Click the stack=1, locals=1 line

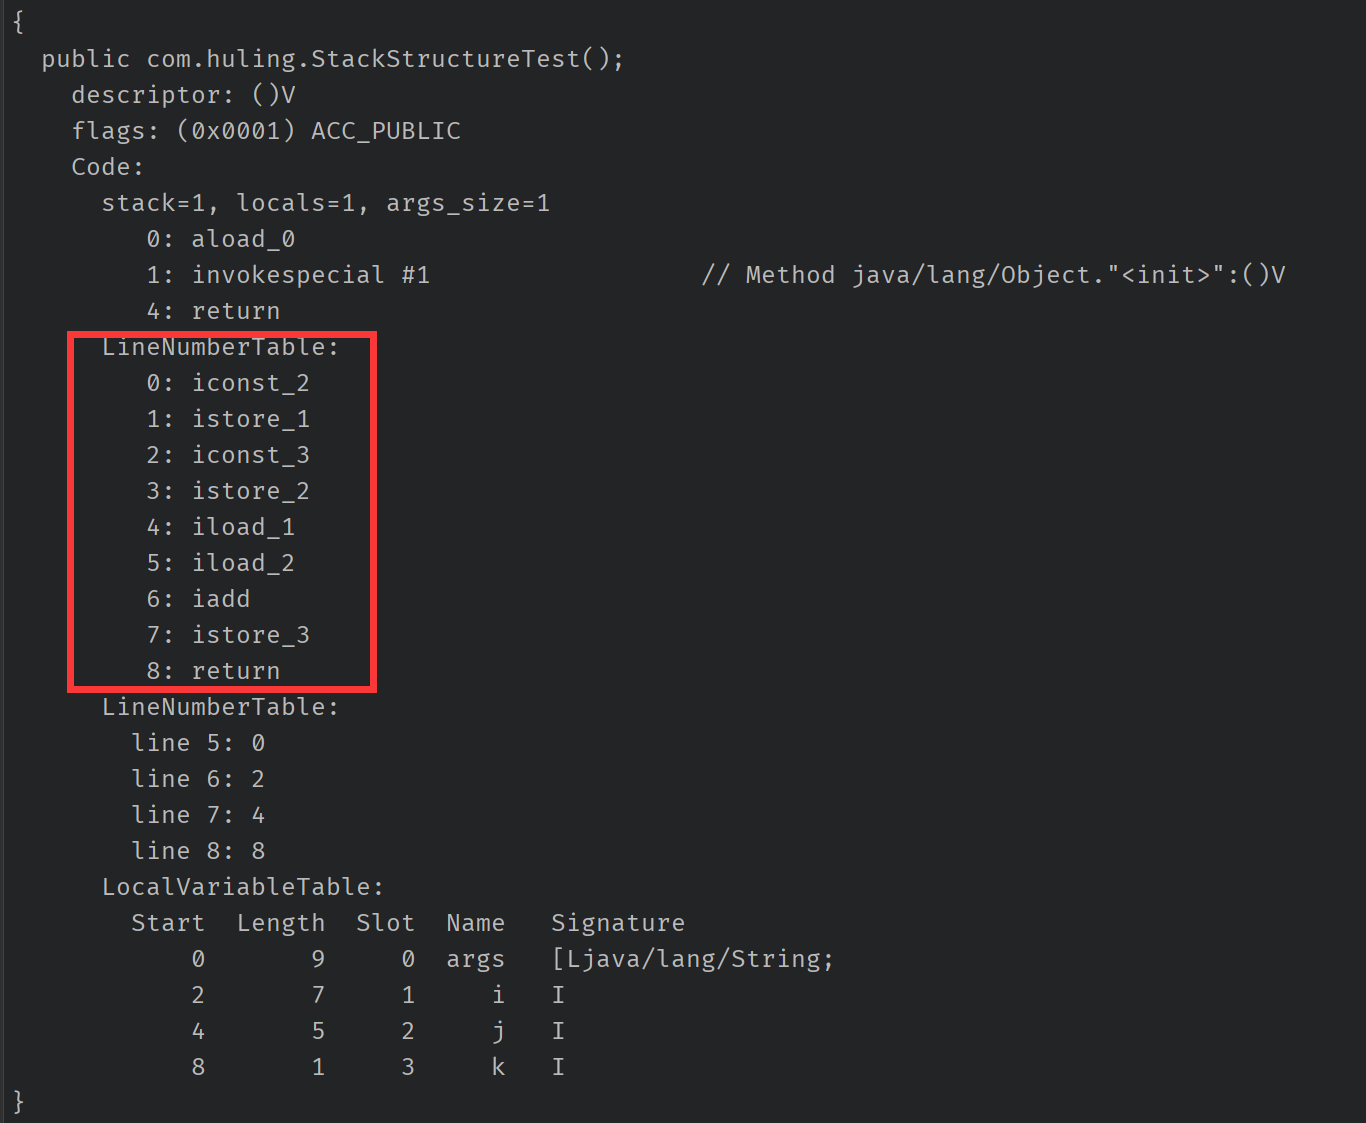(326, 203)
